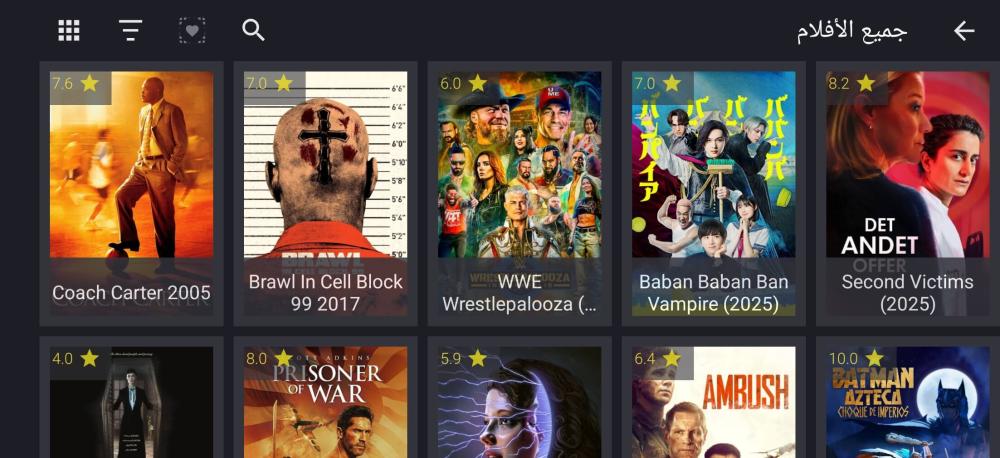Click the جميع الأفلام page title
Image resolution: width=1000 pixels, height=458 pixels.
pyautogui.click(x=851, y=31)
